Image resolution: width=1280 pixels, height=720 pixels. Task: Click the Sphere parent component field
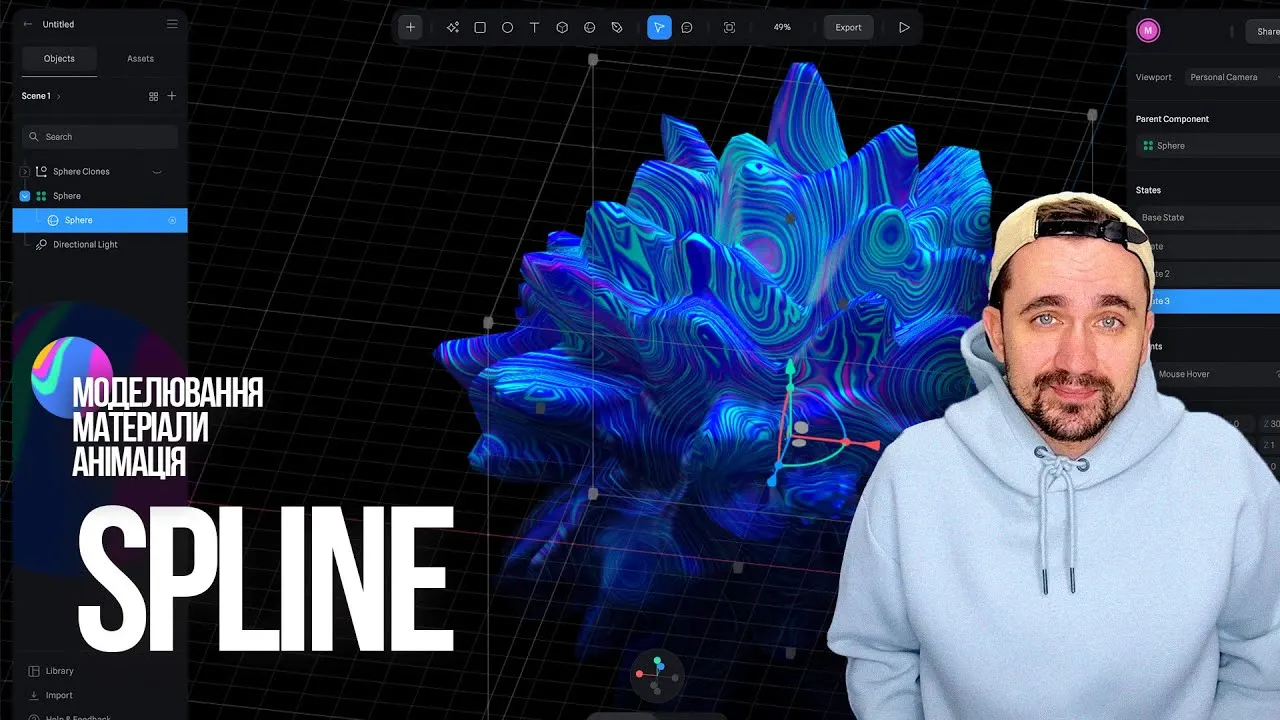1208,146
